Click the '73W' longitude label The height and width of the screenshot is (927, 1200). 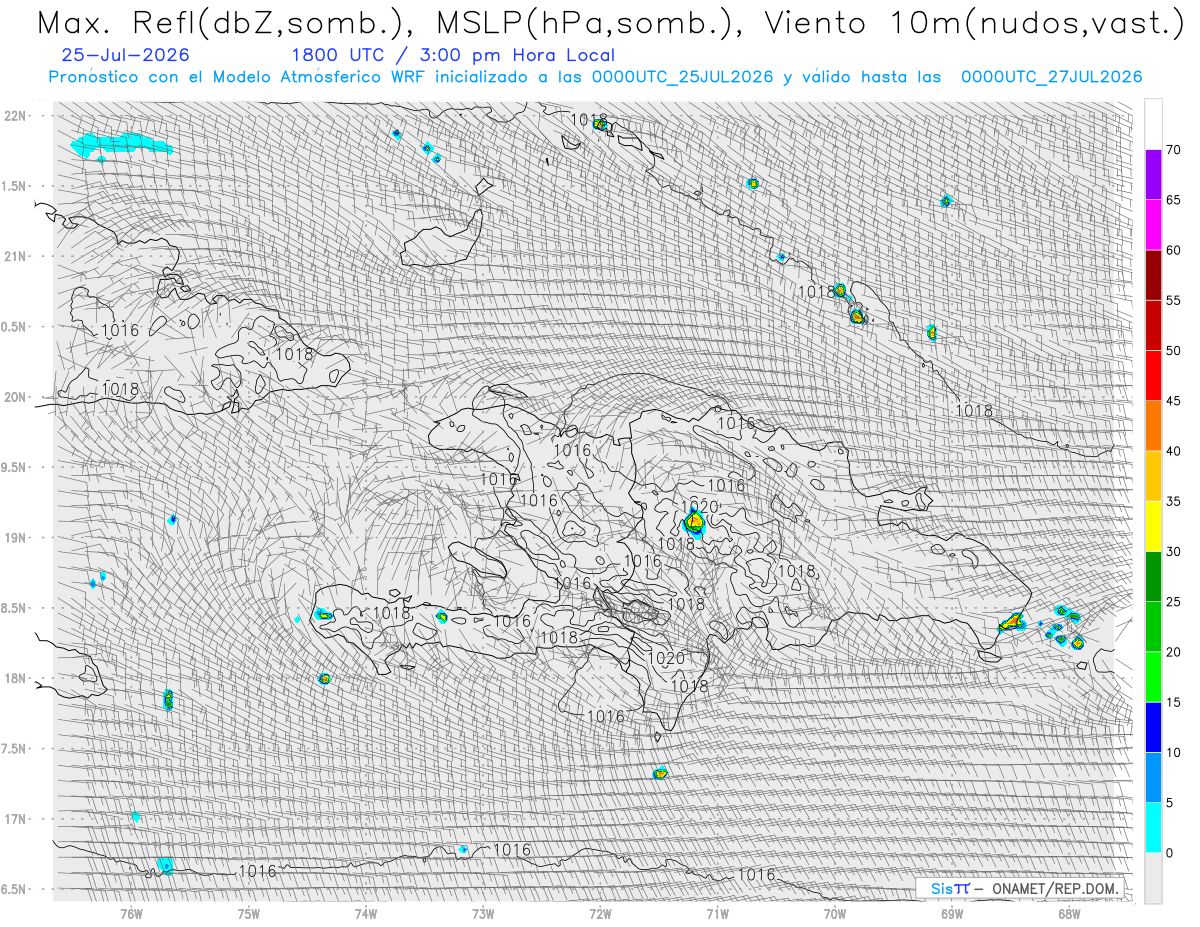click(483, 913)
